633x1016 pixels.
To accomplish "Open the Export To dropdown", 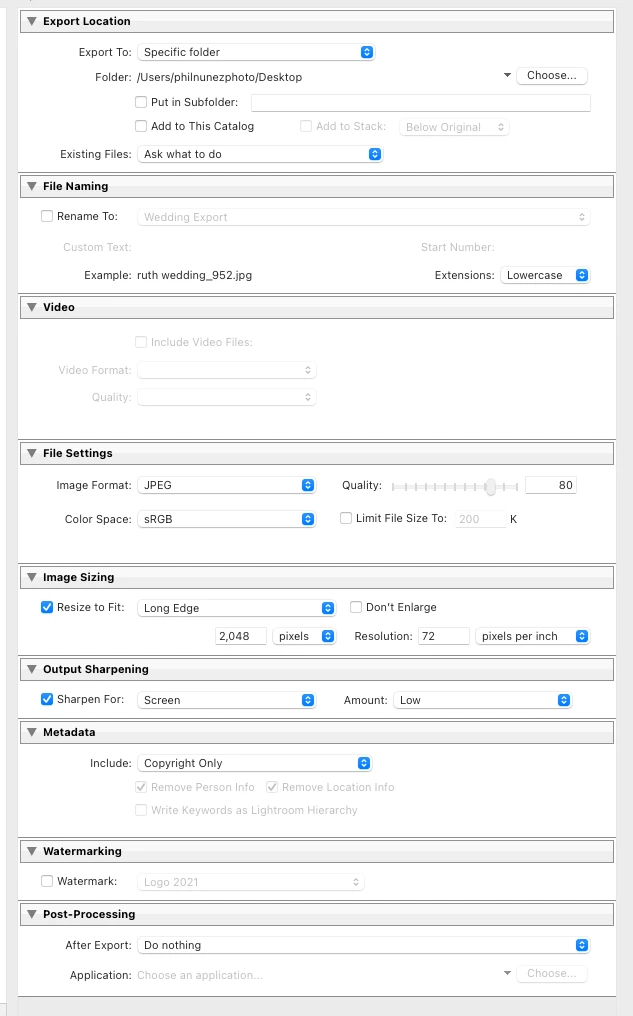I will (257, 52).
